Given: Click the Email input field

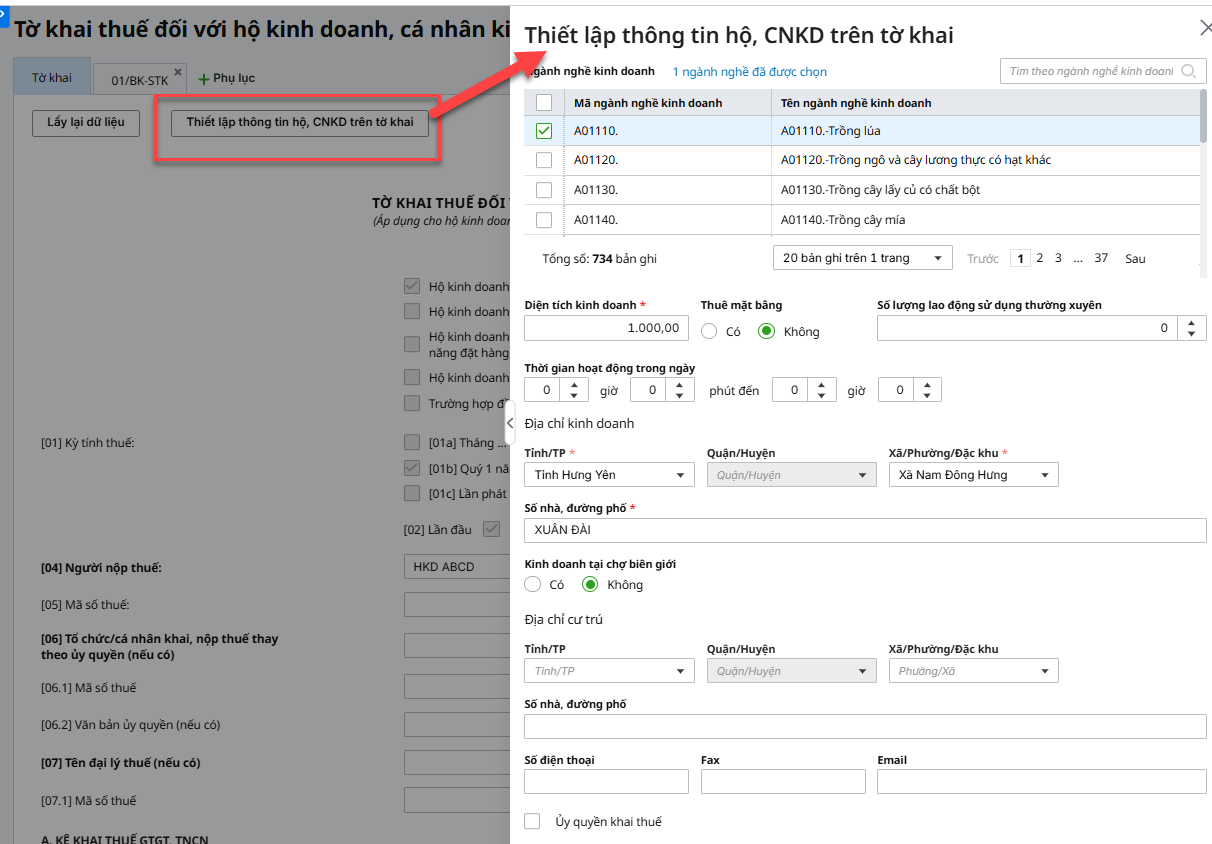Looking at the screenshot, I should click(1041, 782).
